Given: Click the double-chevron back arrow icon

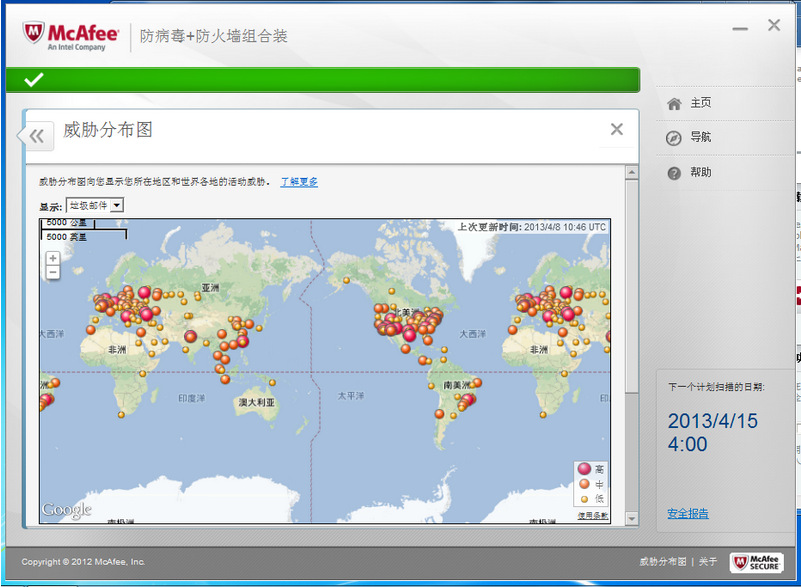Looking at the screenshot, I should click(x=37, y=136).
